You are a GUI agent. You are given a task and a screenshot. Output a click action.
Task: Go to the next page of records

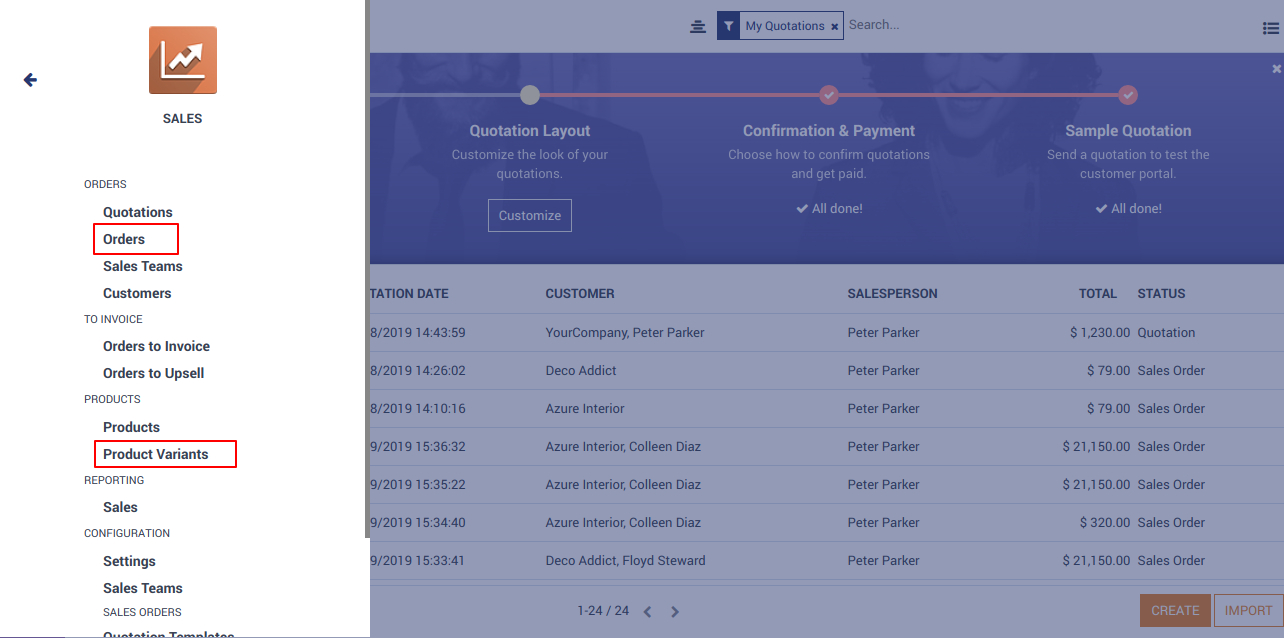[x=675, y=612]
